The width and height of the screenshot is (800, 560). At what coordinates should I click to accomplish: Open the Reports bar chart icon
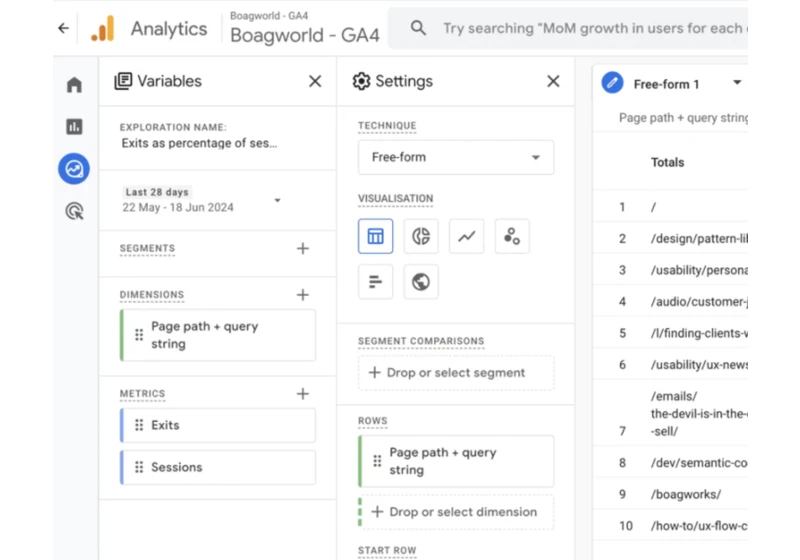[74, 126]
